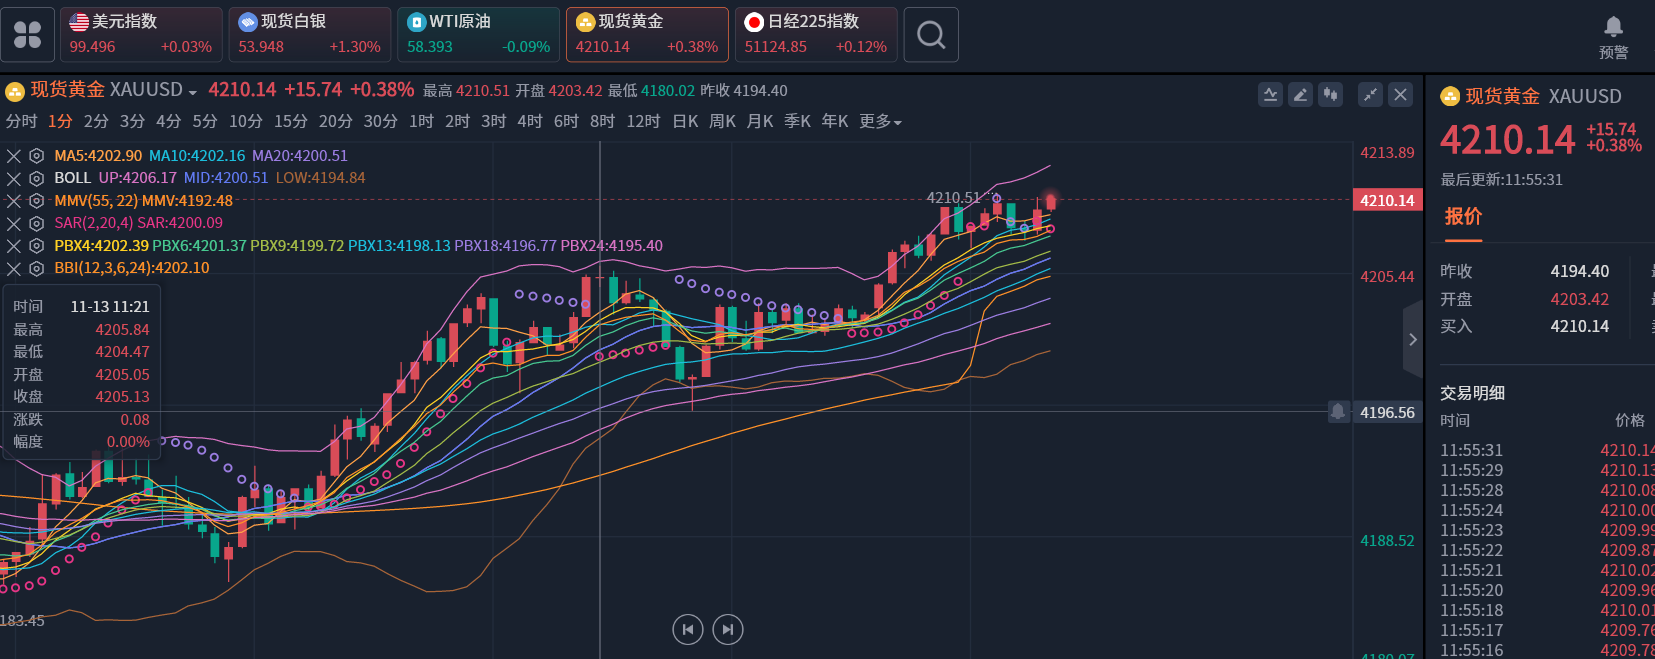The image size is (1655, 659).
Task: Switch chart style with candlestick icon
Action: pos(1330,95)
